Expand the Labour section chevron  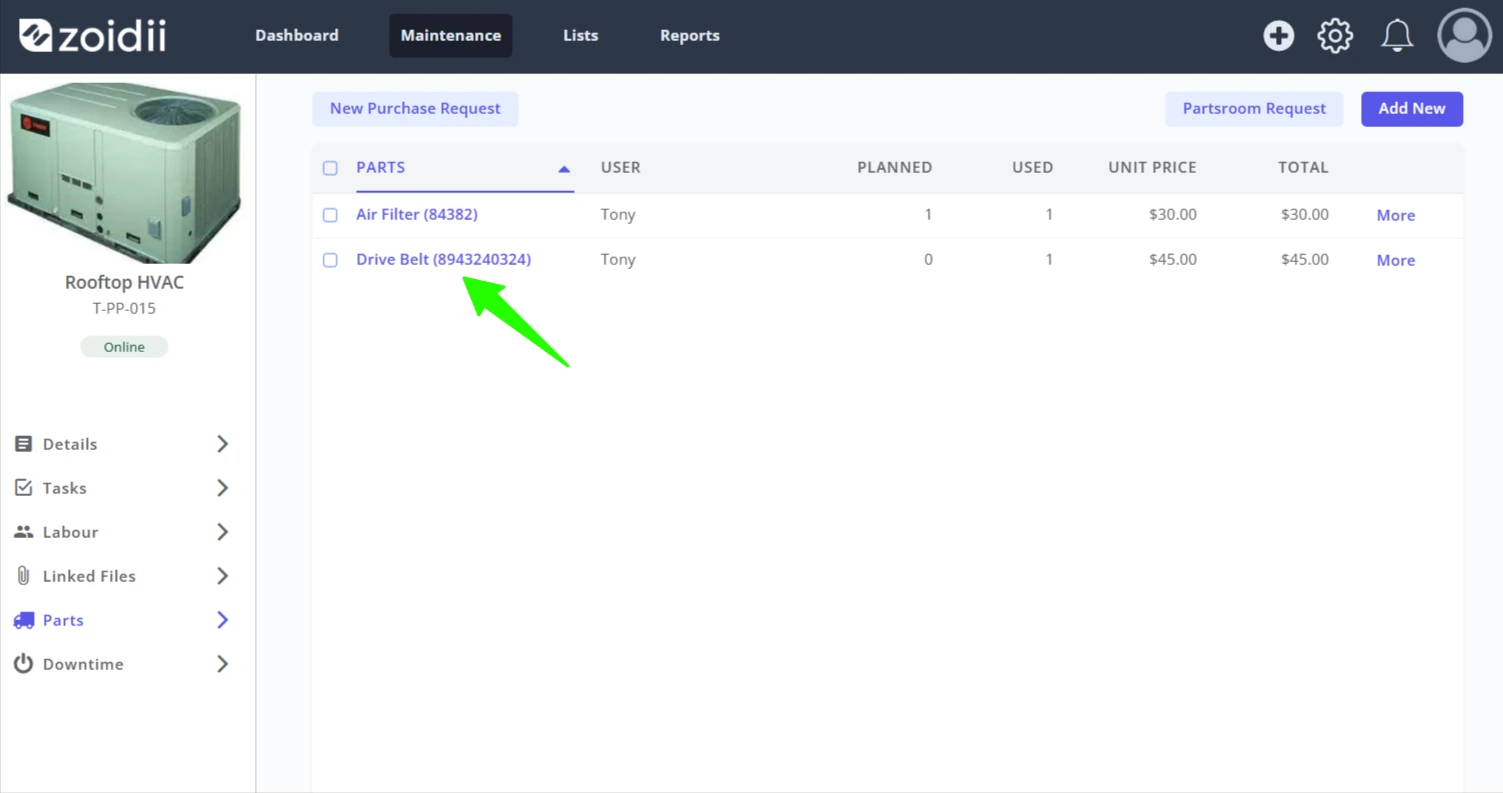223,532
